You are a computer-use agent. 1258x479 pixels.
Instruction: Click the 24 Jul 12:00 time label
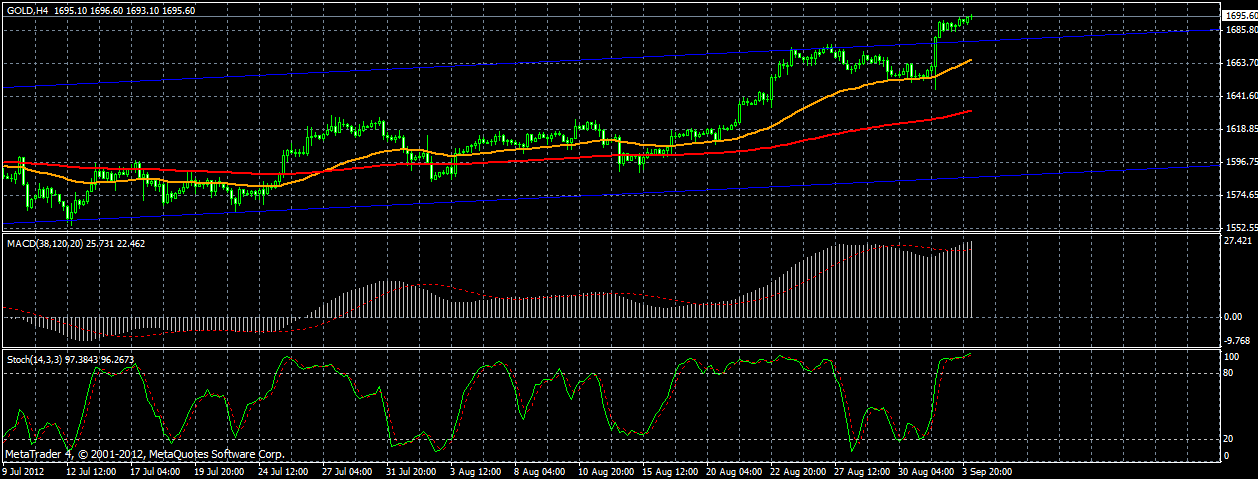tap(284, 471)
